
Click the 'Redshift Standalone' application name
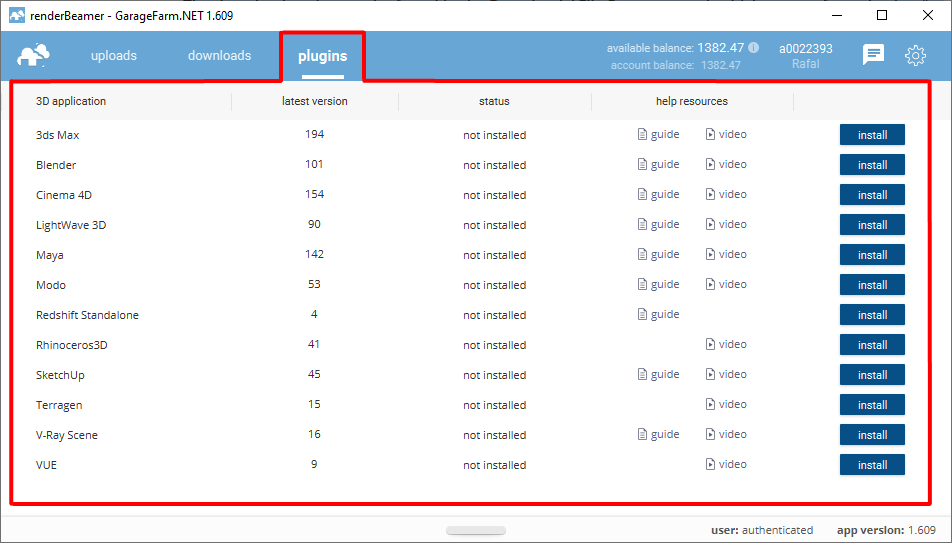87,315
